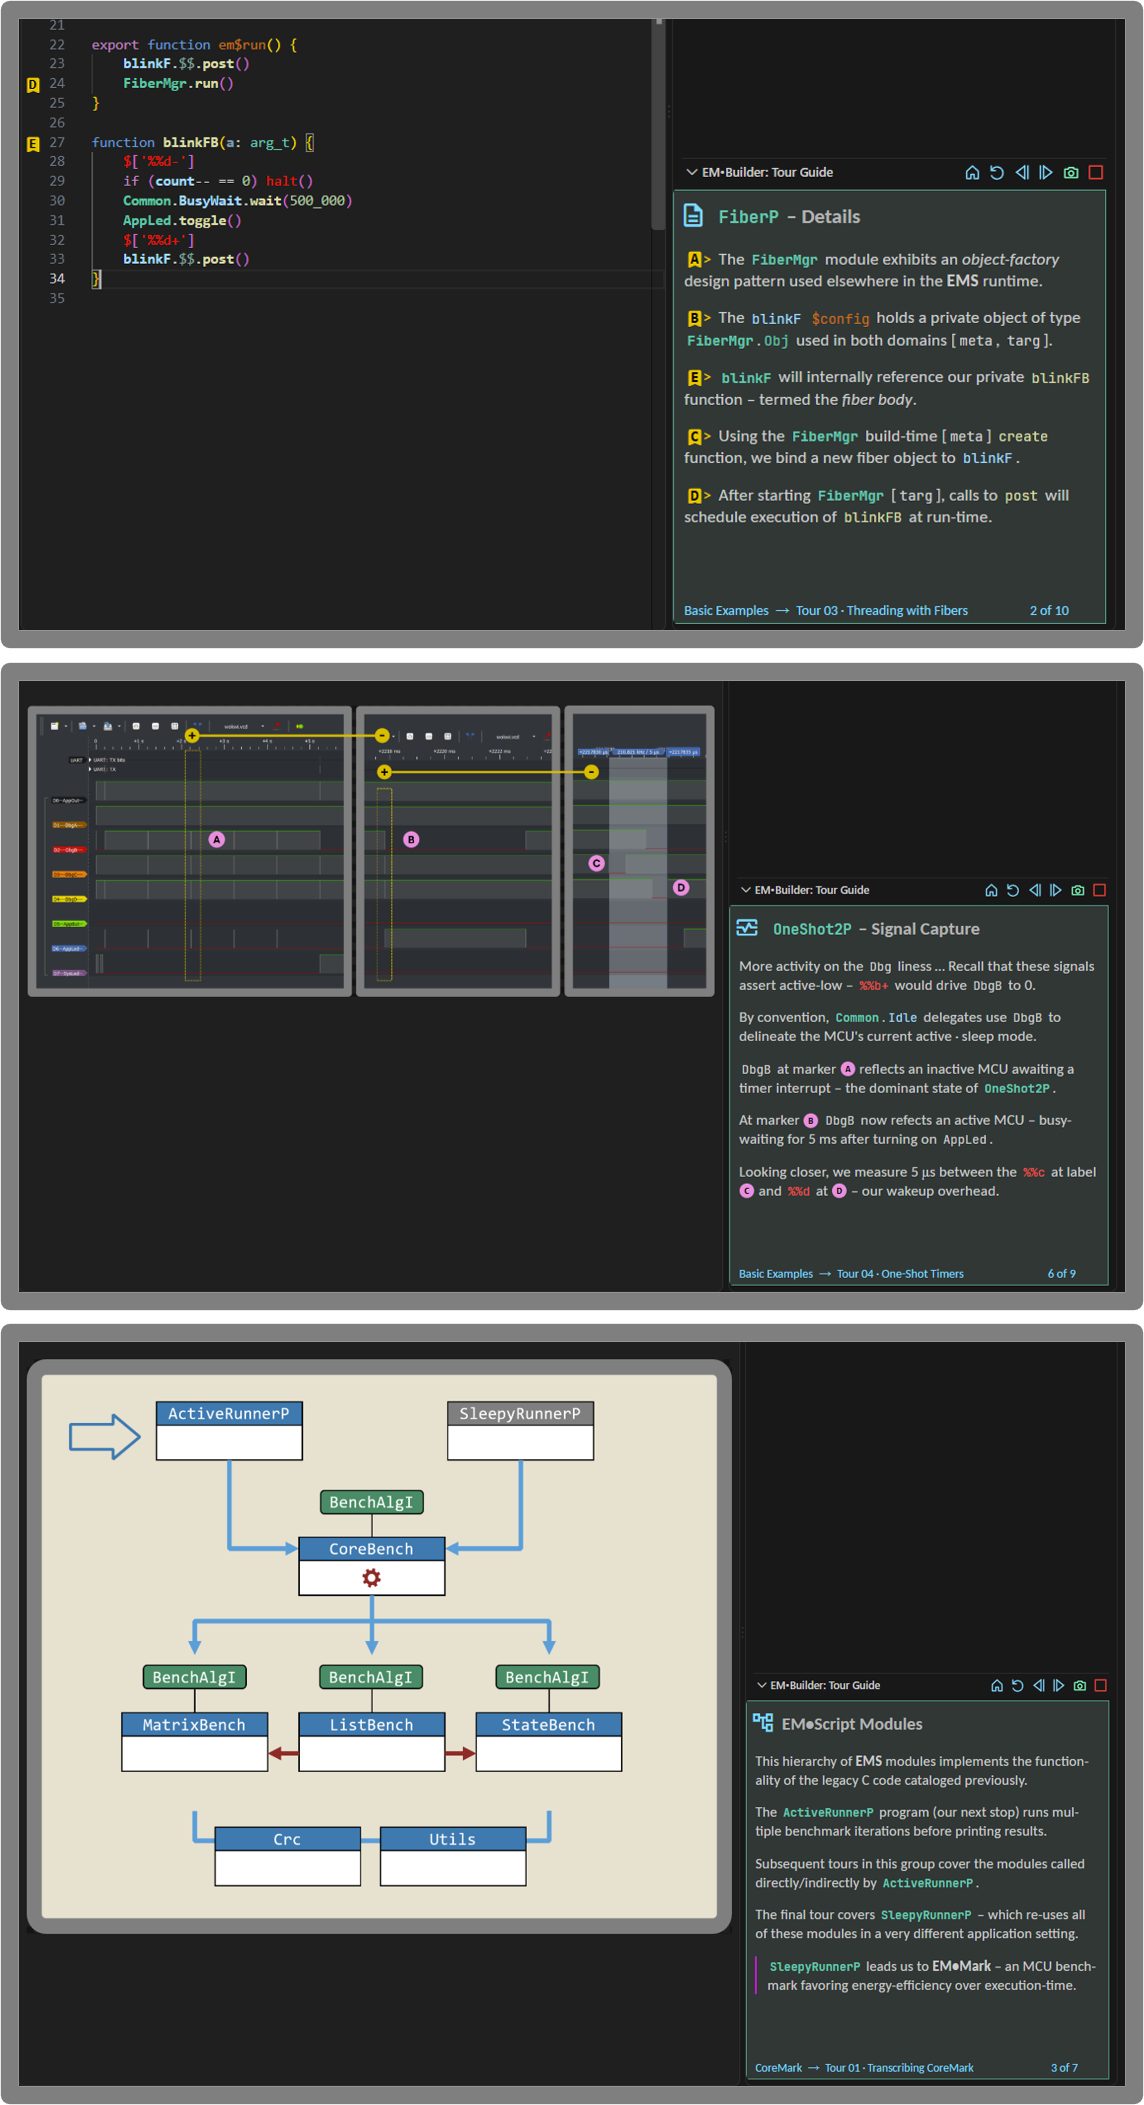Take a snapshot from the OneShot2P guide toolbar
This screenshot has height=2105, width=1144.
(1078, 890)
